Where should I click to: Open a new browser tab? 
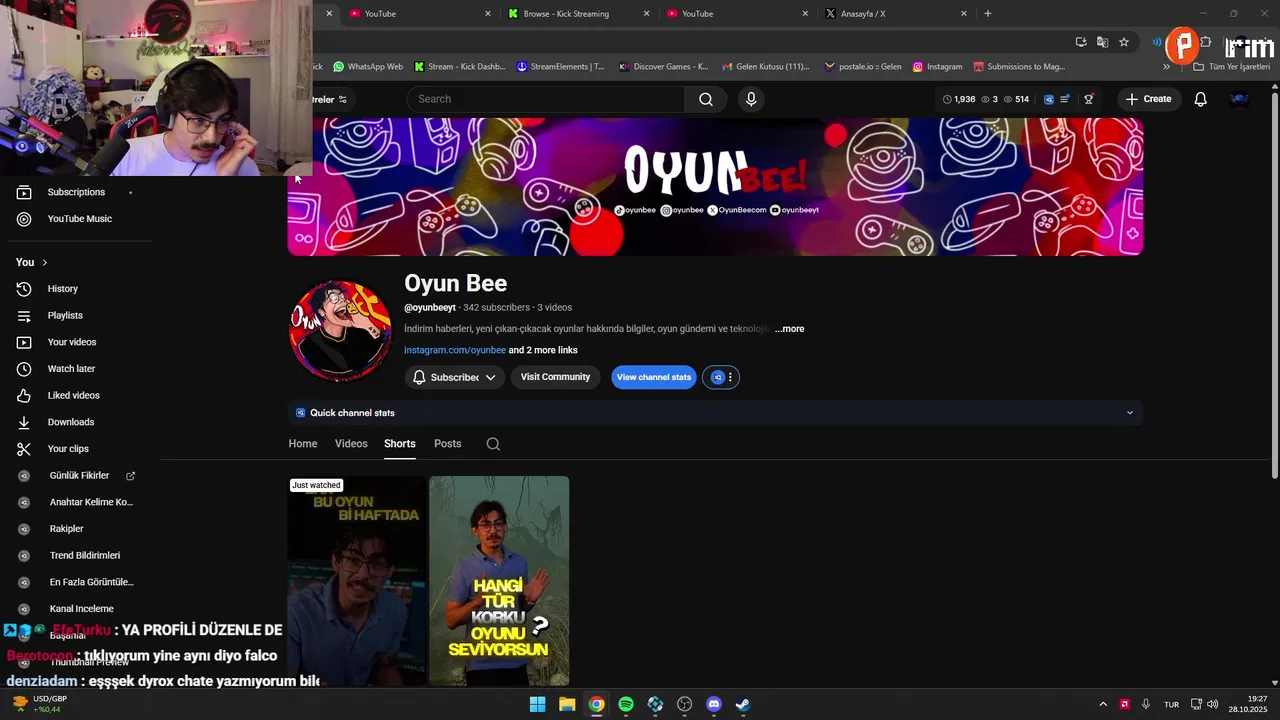988,14
